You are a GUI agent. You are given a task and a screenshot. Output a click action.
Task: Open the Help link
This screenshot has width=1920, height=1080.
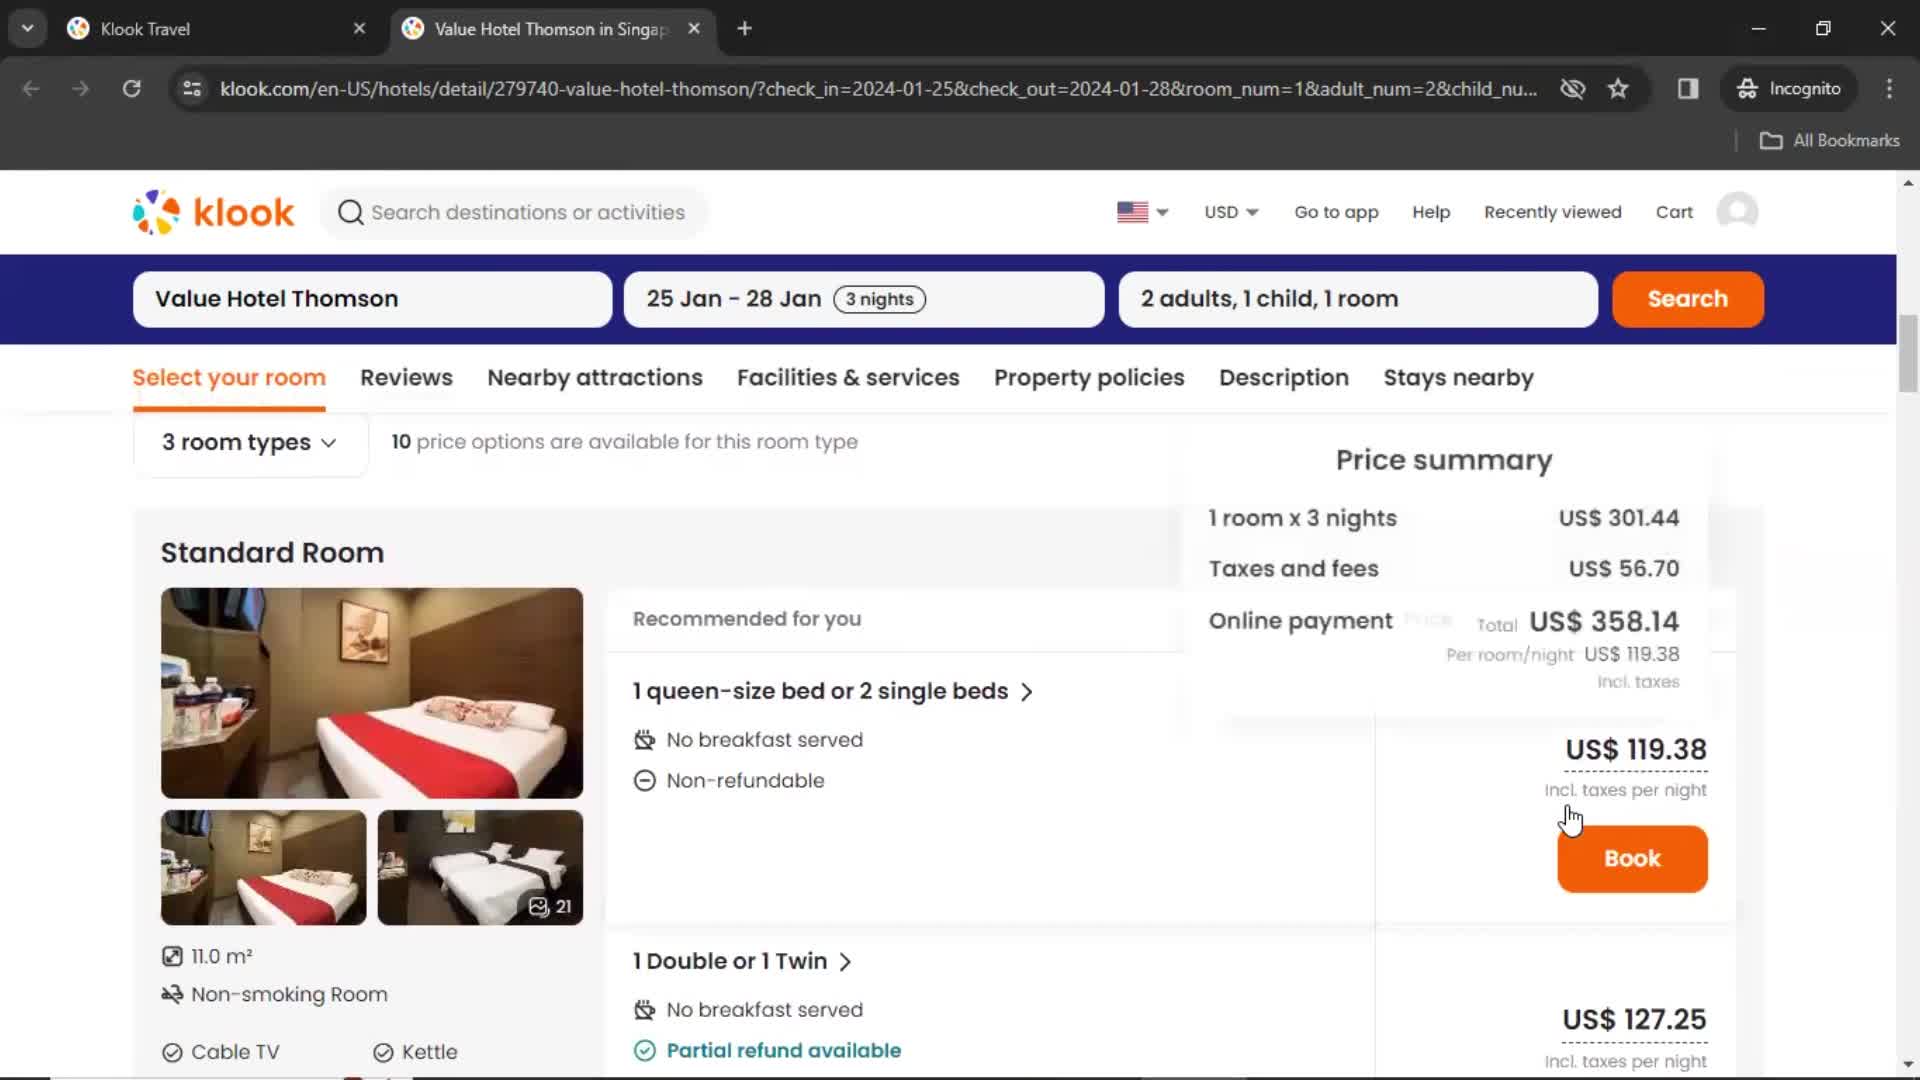tap(1431, 212)
